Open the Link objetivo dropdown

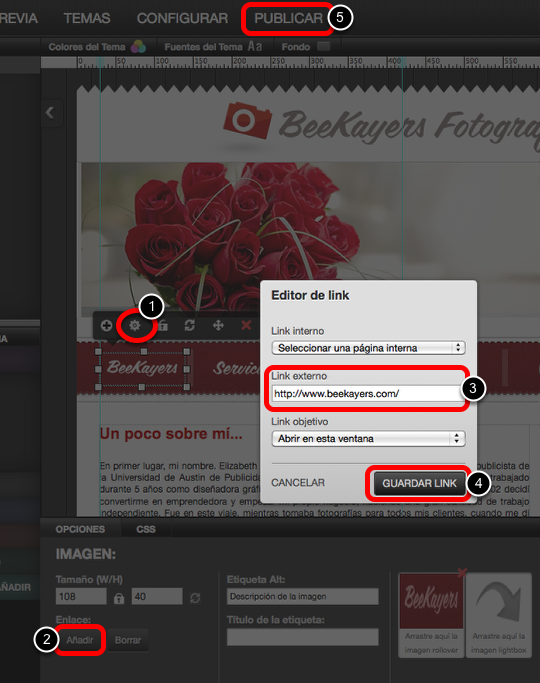coord(368,439)
